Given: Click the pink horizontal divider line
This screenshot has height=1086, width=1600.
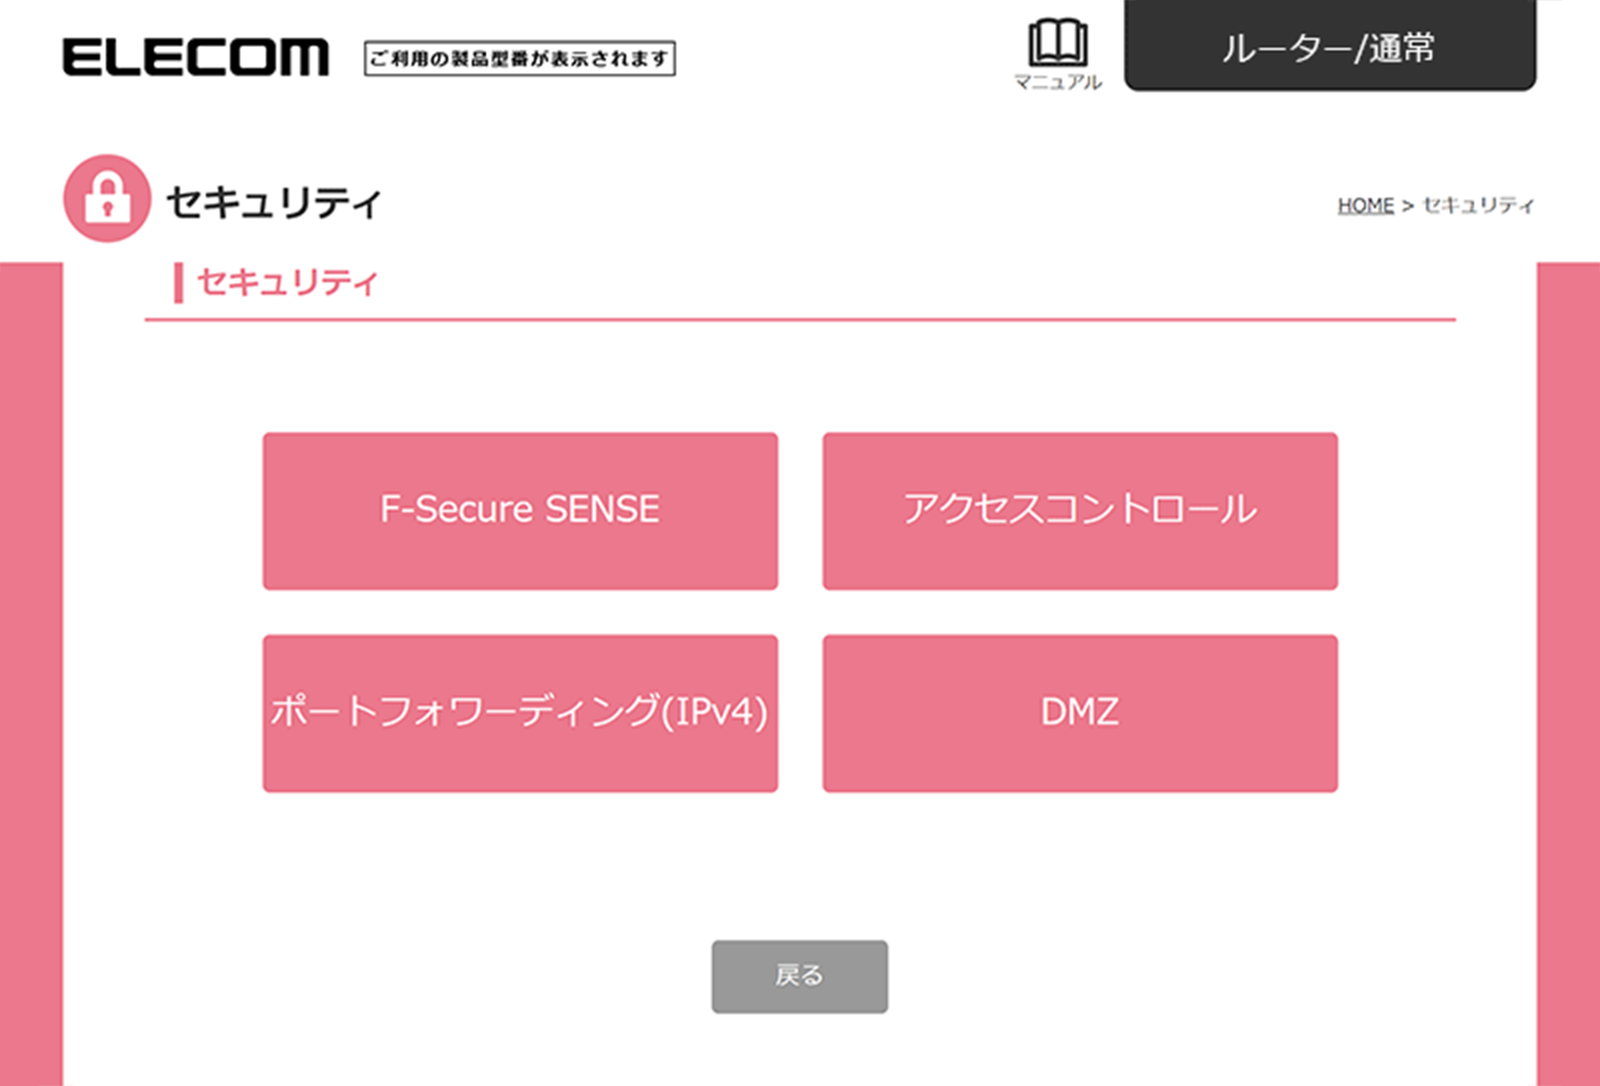Looking at the screenshot, I should (x=800, y=320).
